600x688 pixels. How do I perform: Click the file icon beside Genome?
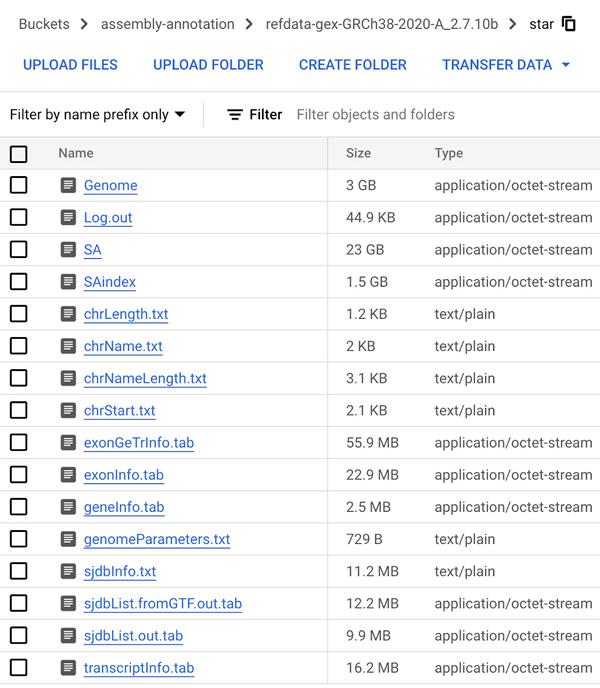(68, 185)
